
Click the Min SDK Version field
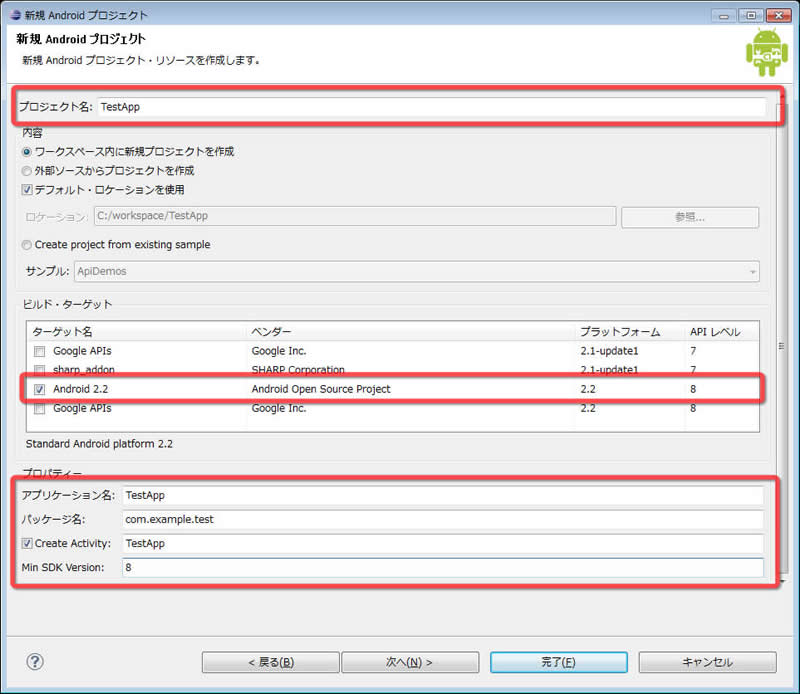[443, 567]
